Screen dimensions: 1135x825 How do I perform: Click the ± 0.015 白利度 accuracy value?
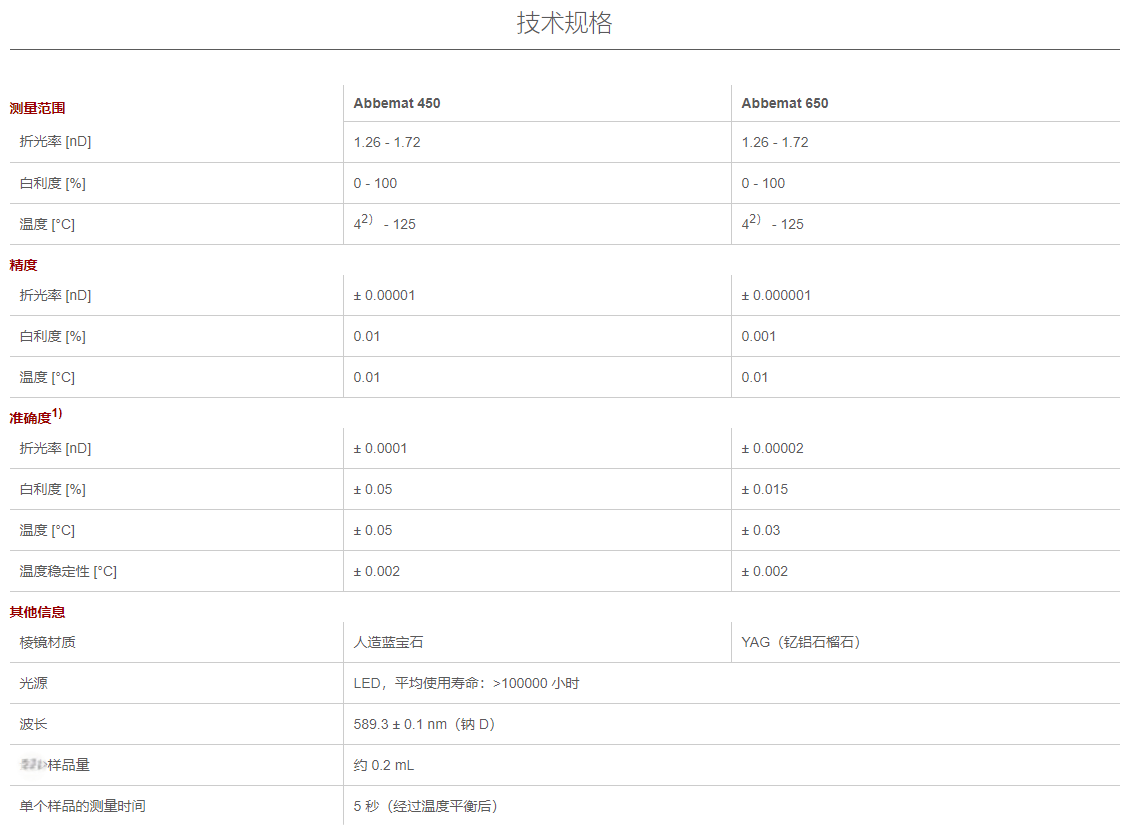click(x=764, y=489)
